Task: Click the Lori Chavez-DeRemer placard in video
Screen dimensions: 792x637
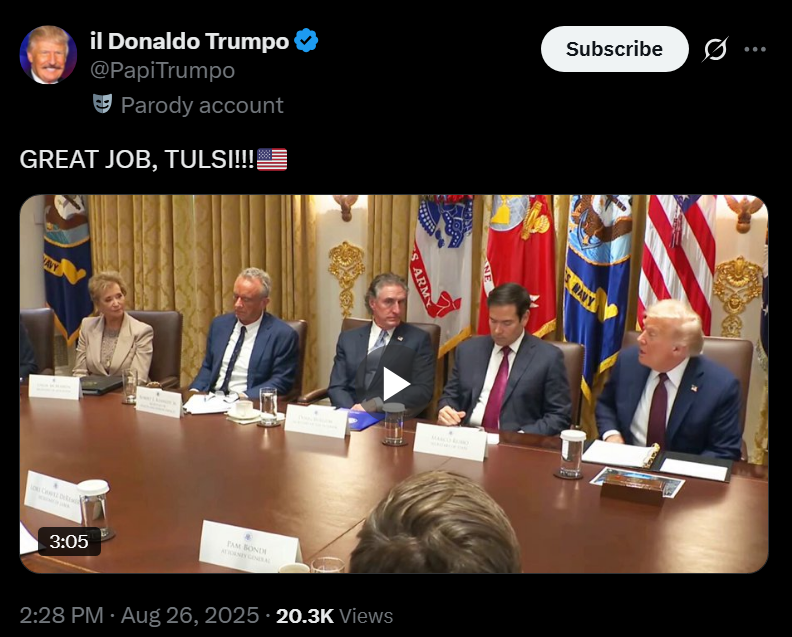Action: tap(54, 496)
